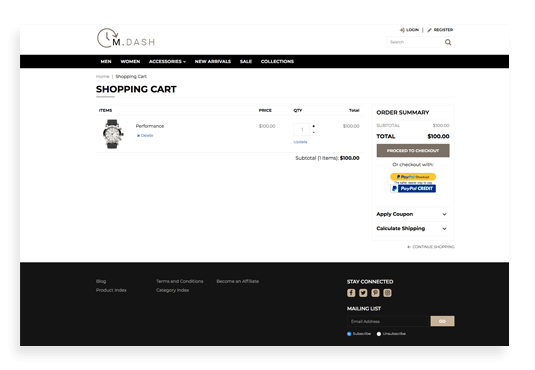The image size is (535, 370).
Task: Increase quantity with the up arrow
Action: pyautogui.click(x=314, y=126)
